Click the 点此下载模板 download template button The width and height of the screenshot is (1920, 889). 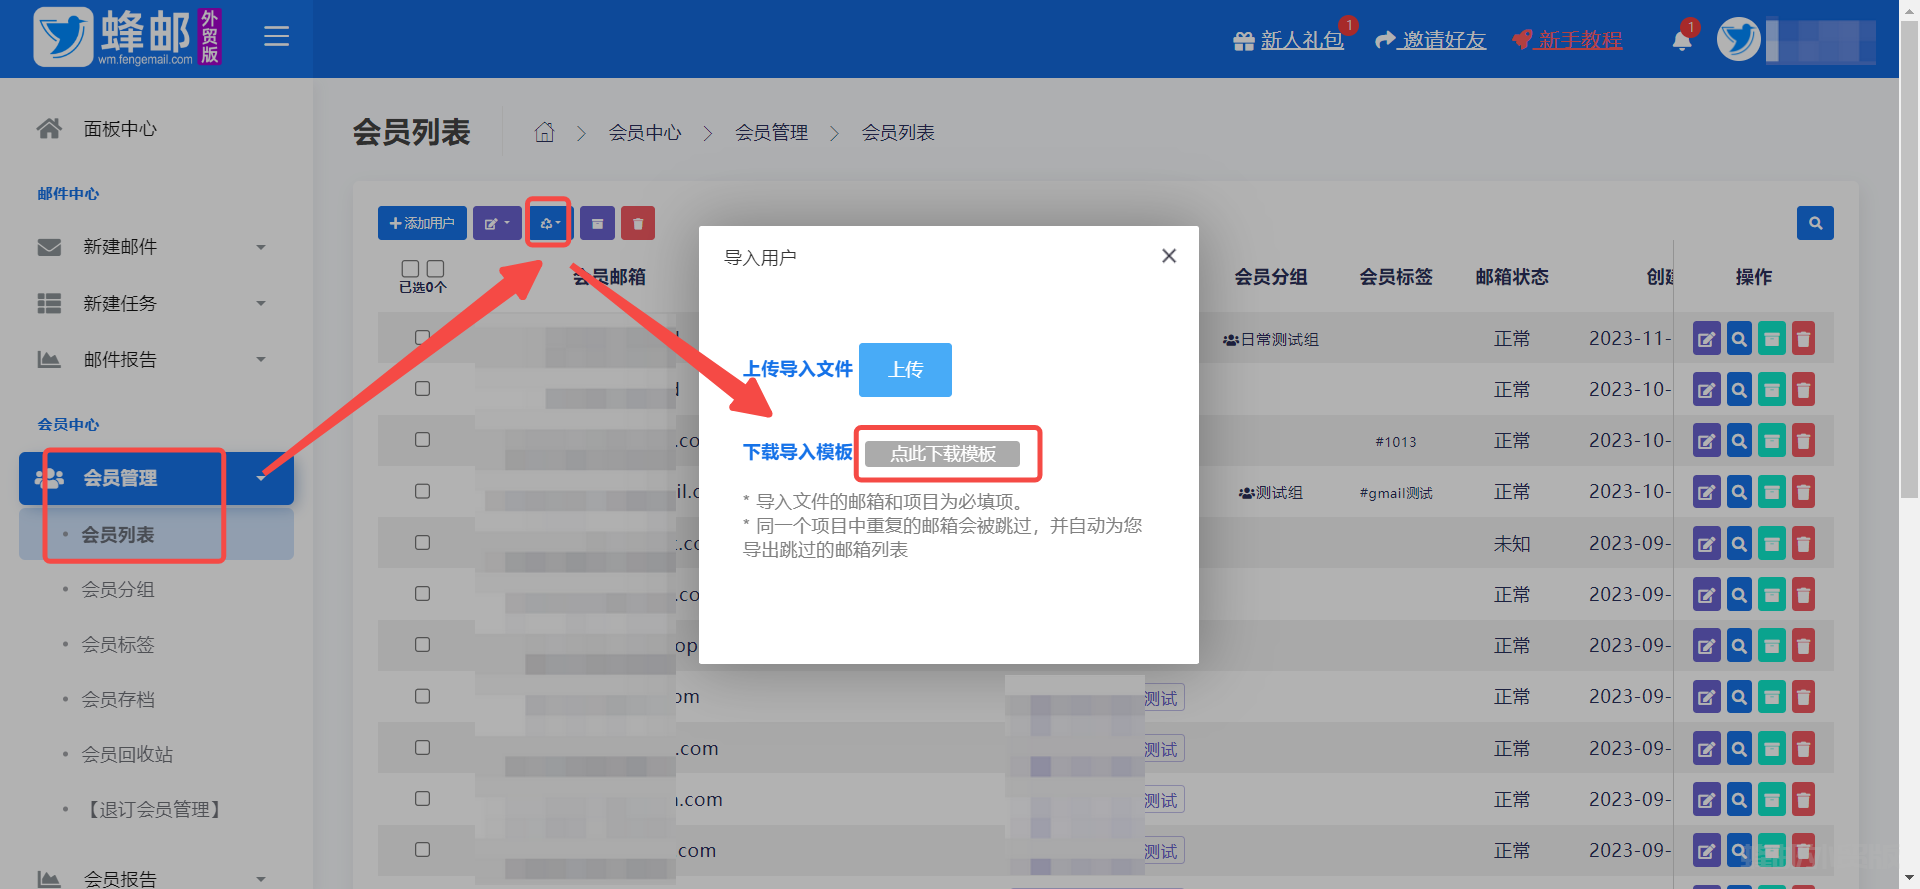click(x=942, y=454)
